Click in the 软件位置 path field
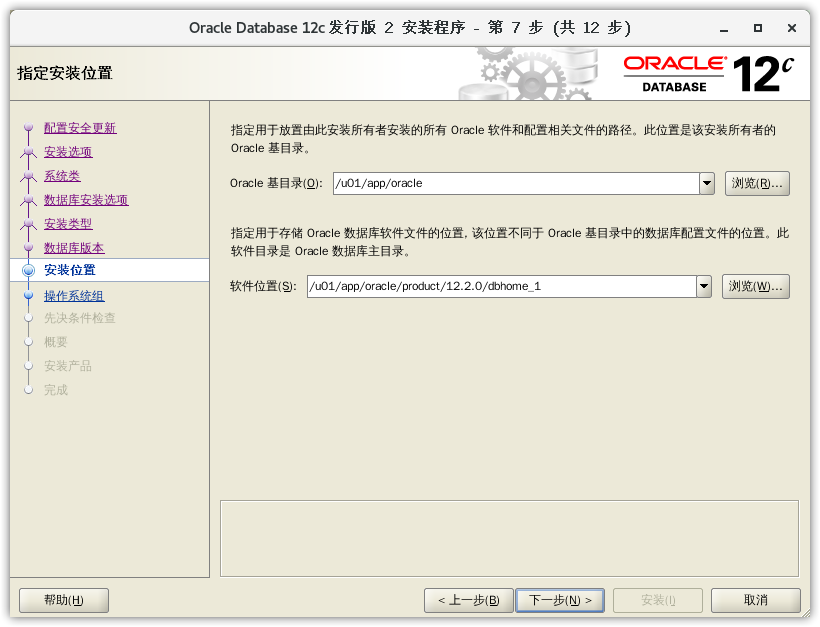820x627 pixels. click(x=500, y=286)
